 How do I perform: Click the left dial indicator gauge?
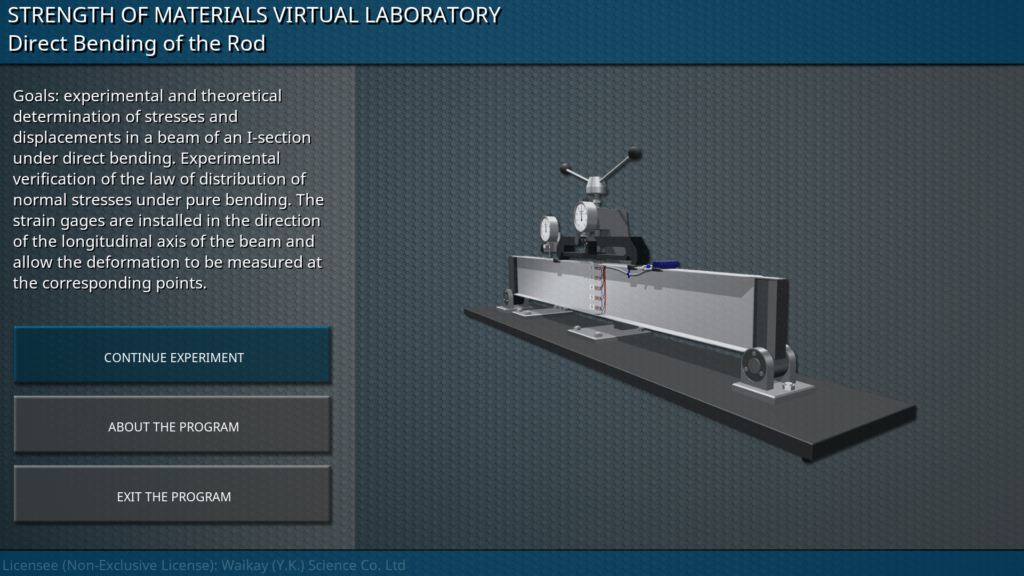(x=550, y=229)
